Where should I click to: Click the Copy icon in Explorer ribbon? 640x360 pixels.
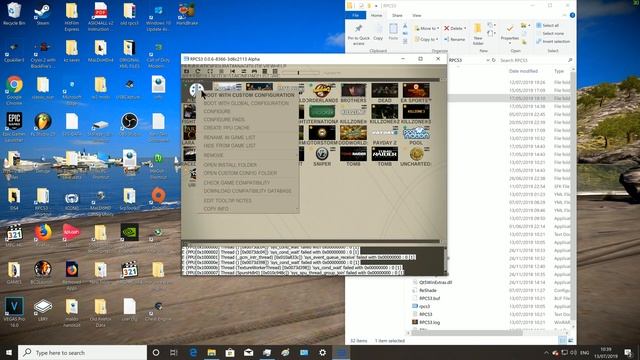[x=378, y=32]
